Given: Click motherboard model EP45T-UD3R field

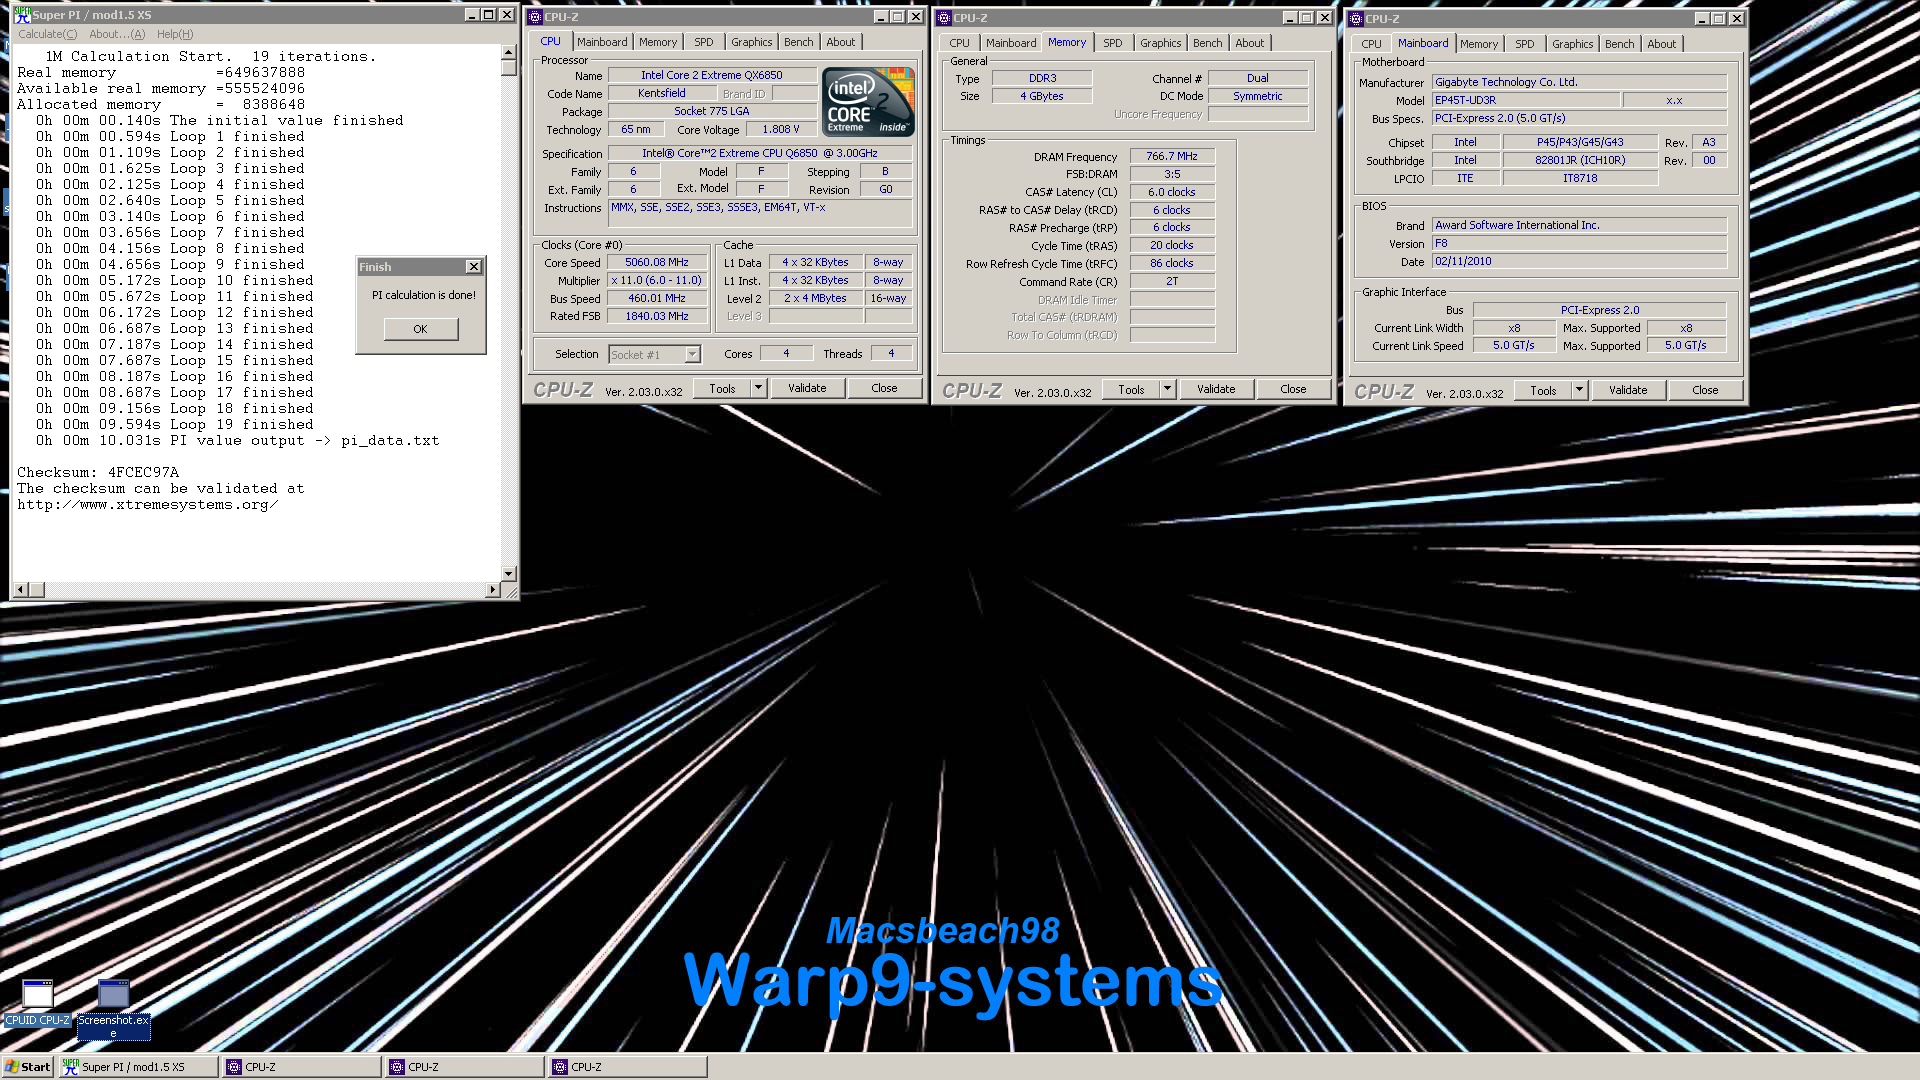Looking at the screenshot, I should [1525, 100].
